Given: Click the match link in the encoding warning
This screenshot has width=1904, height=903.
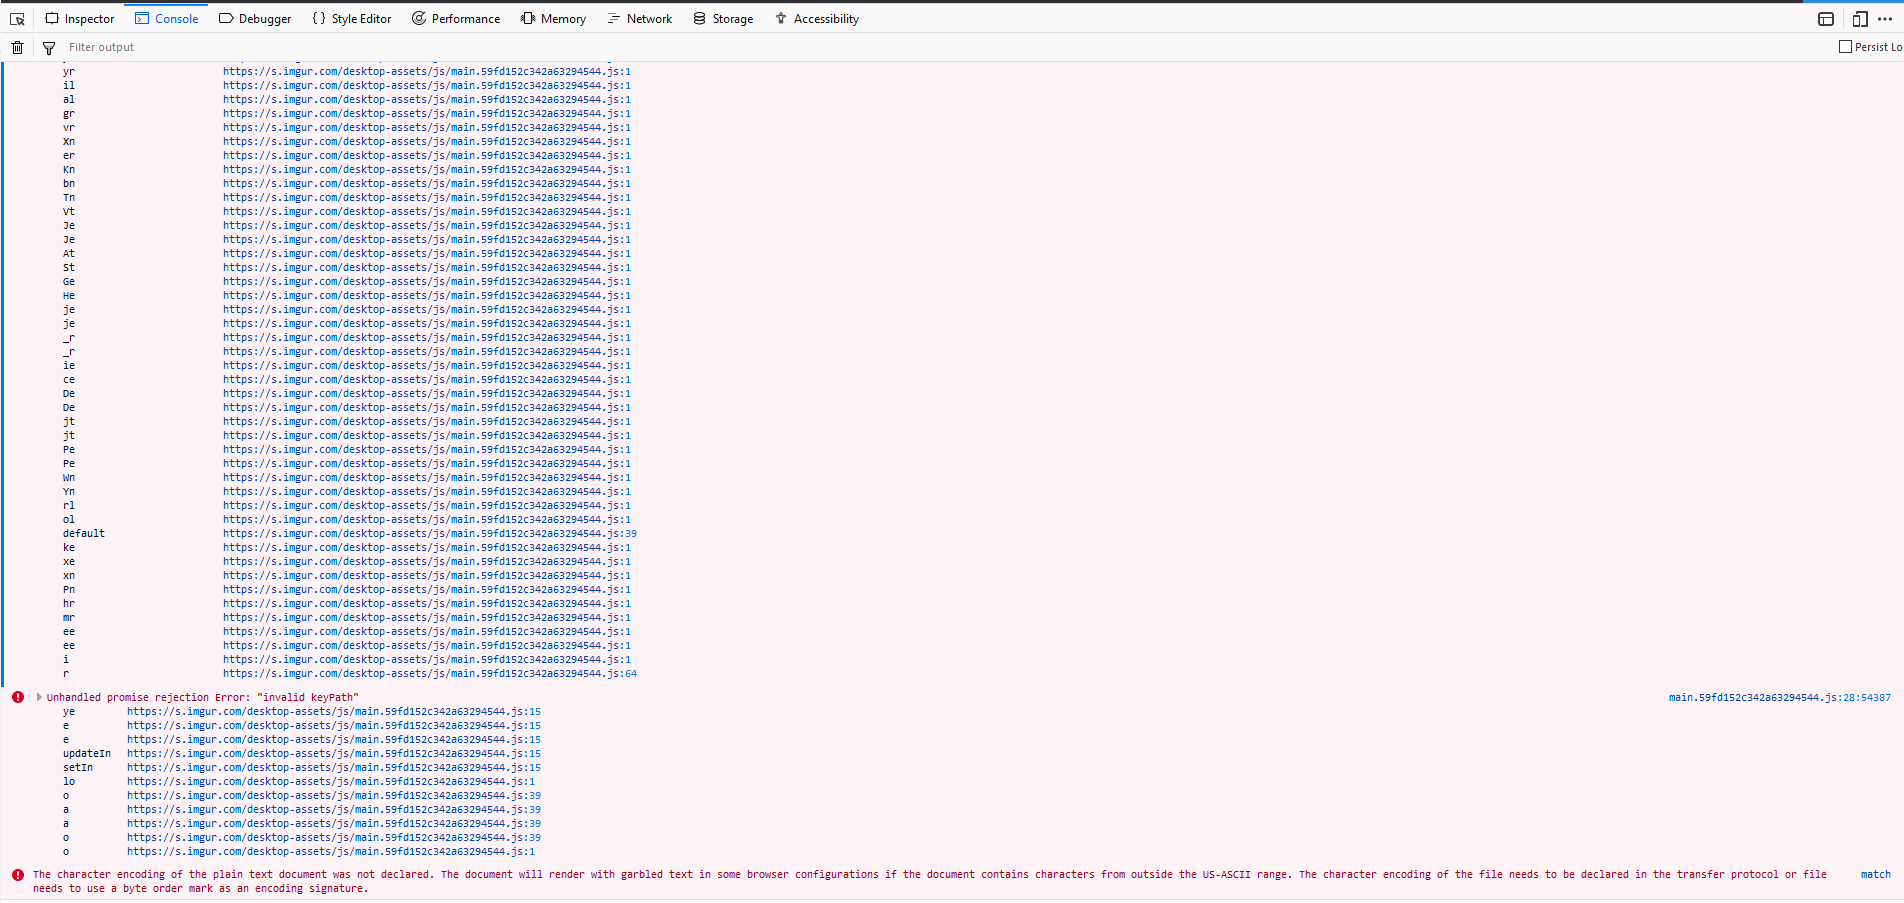Looking at the screenshot, I should 1875,874.
